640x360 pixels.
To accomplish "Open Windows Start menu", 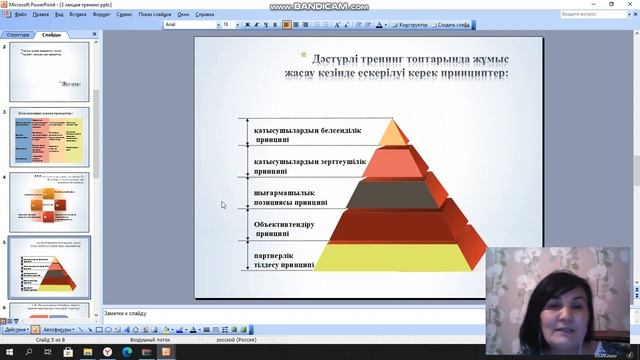I will [9, 352].
